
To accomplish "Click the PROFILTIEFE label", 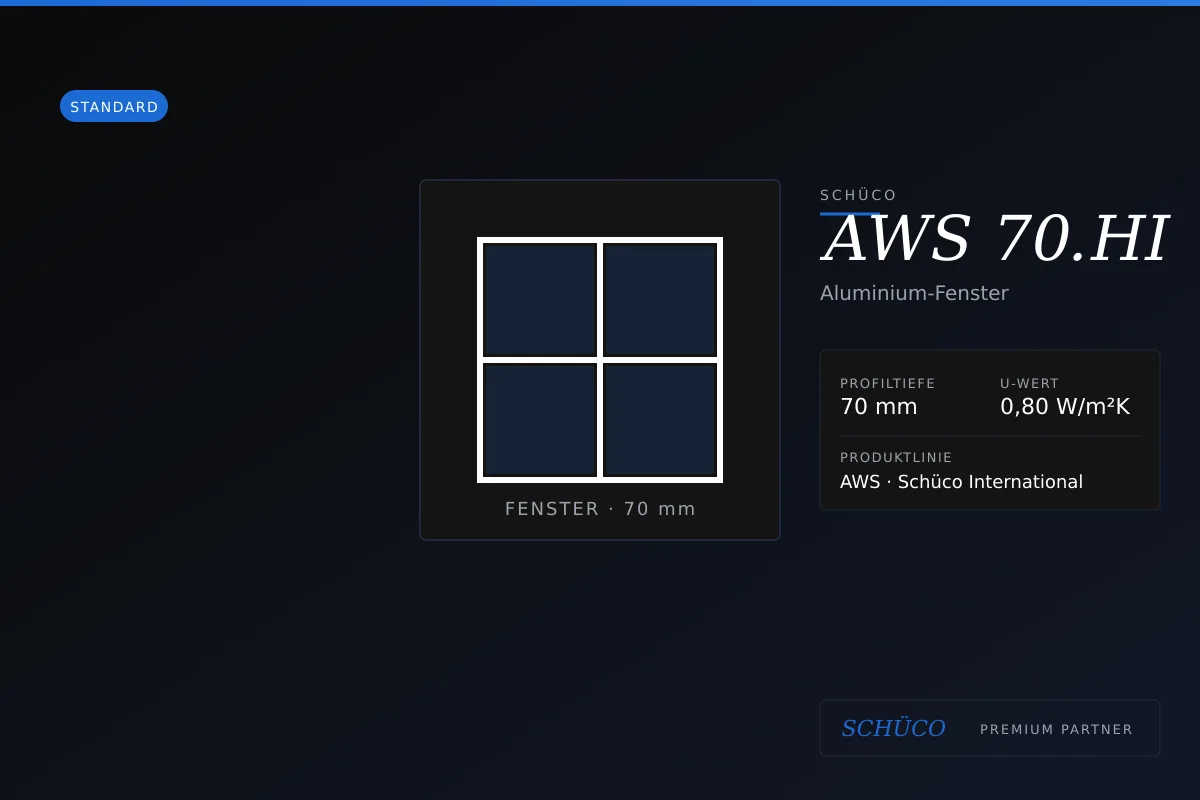I will (x=888, y=383).
